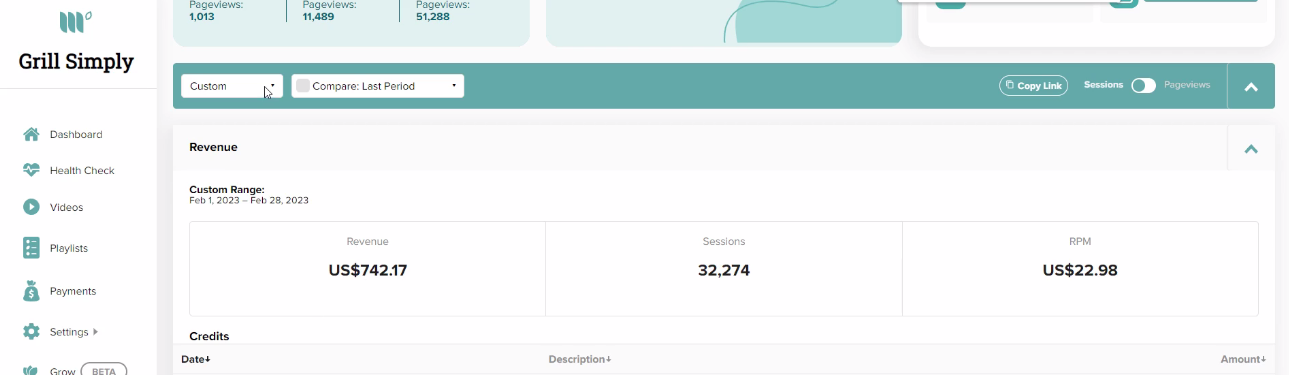
Task: Click the Copy Link button
Action: (1034, 86)
